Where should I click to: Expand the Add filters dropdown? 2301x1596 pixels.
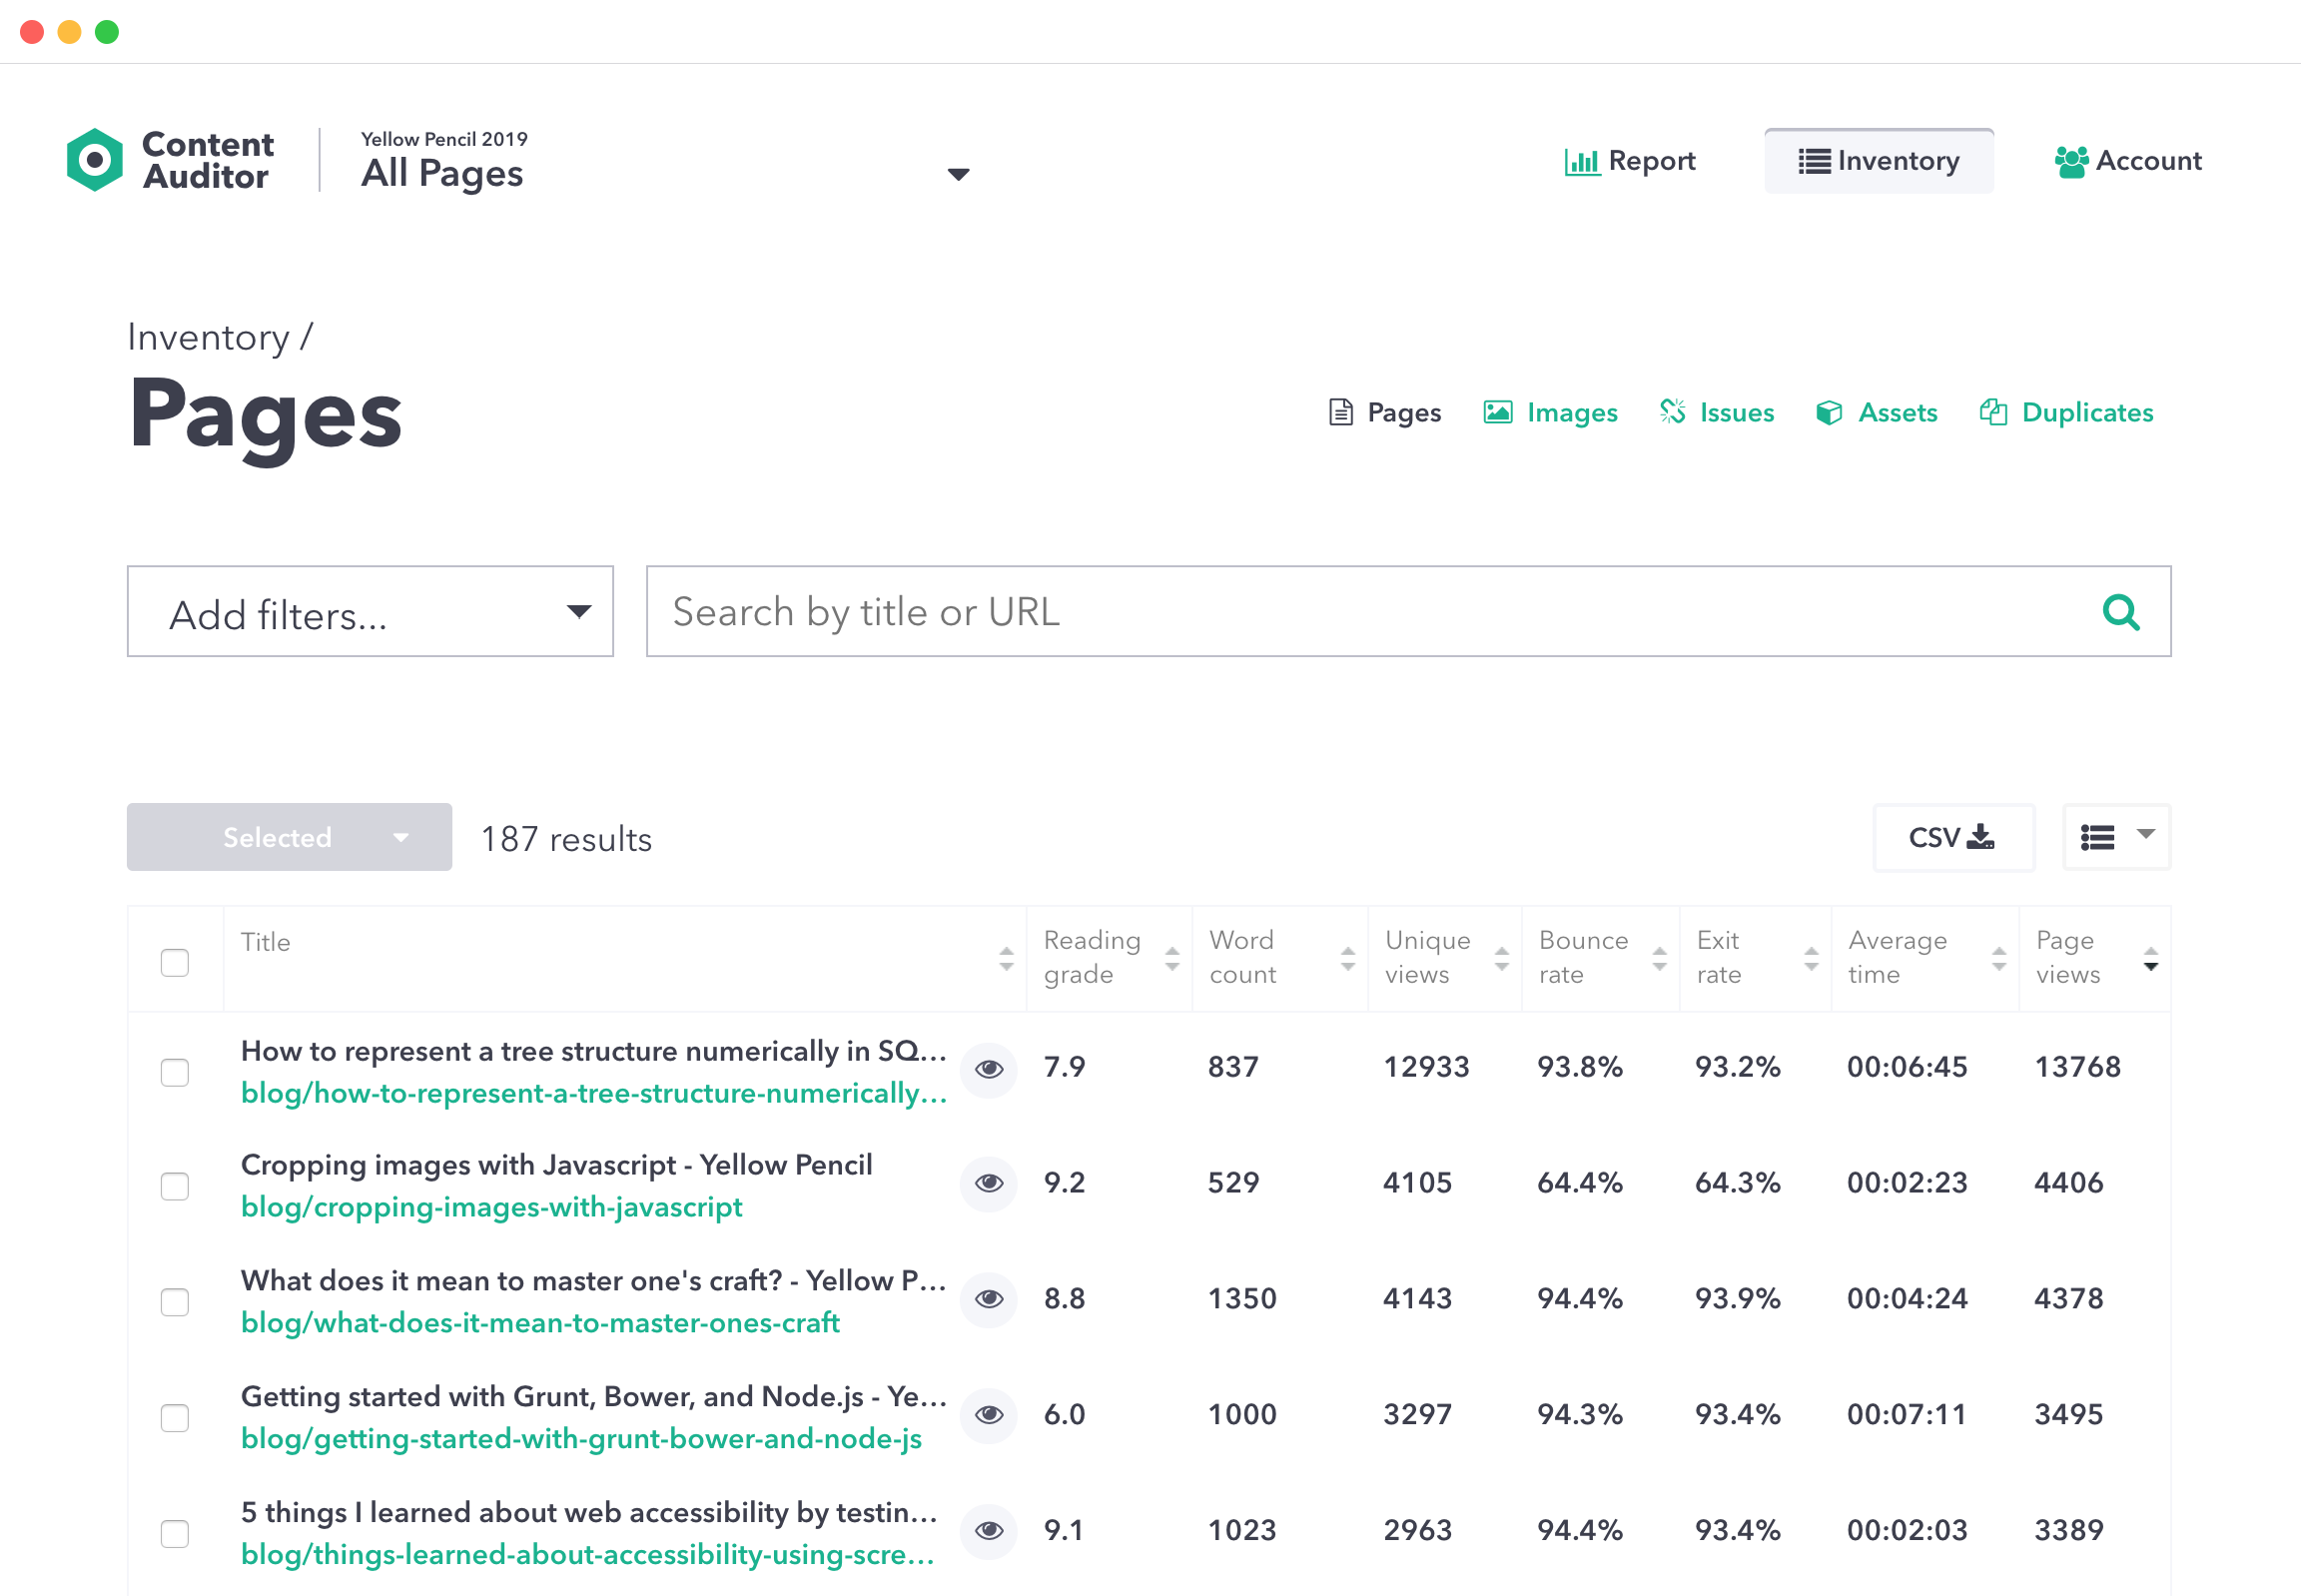(579, 611)
